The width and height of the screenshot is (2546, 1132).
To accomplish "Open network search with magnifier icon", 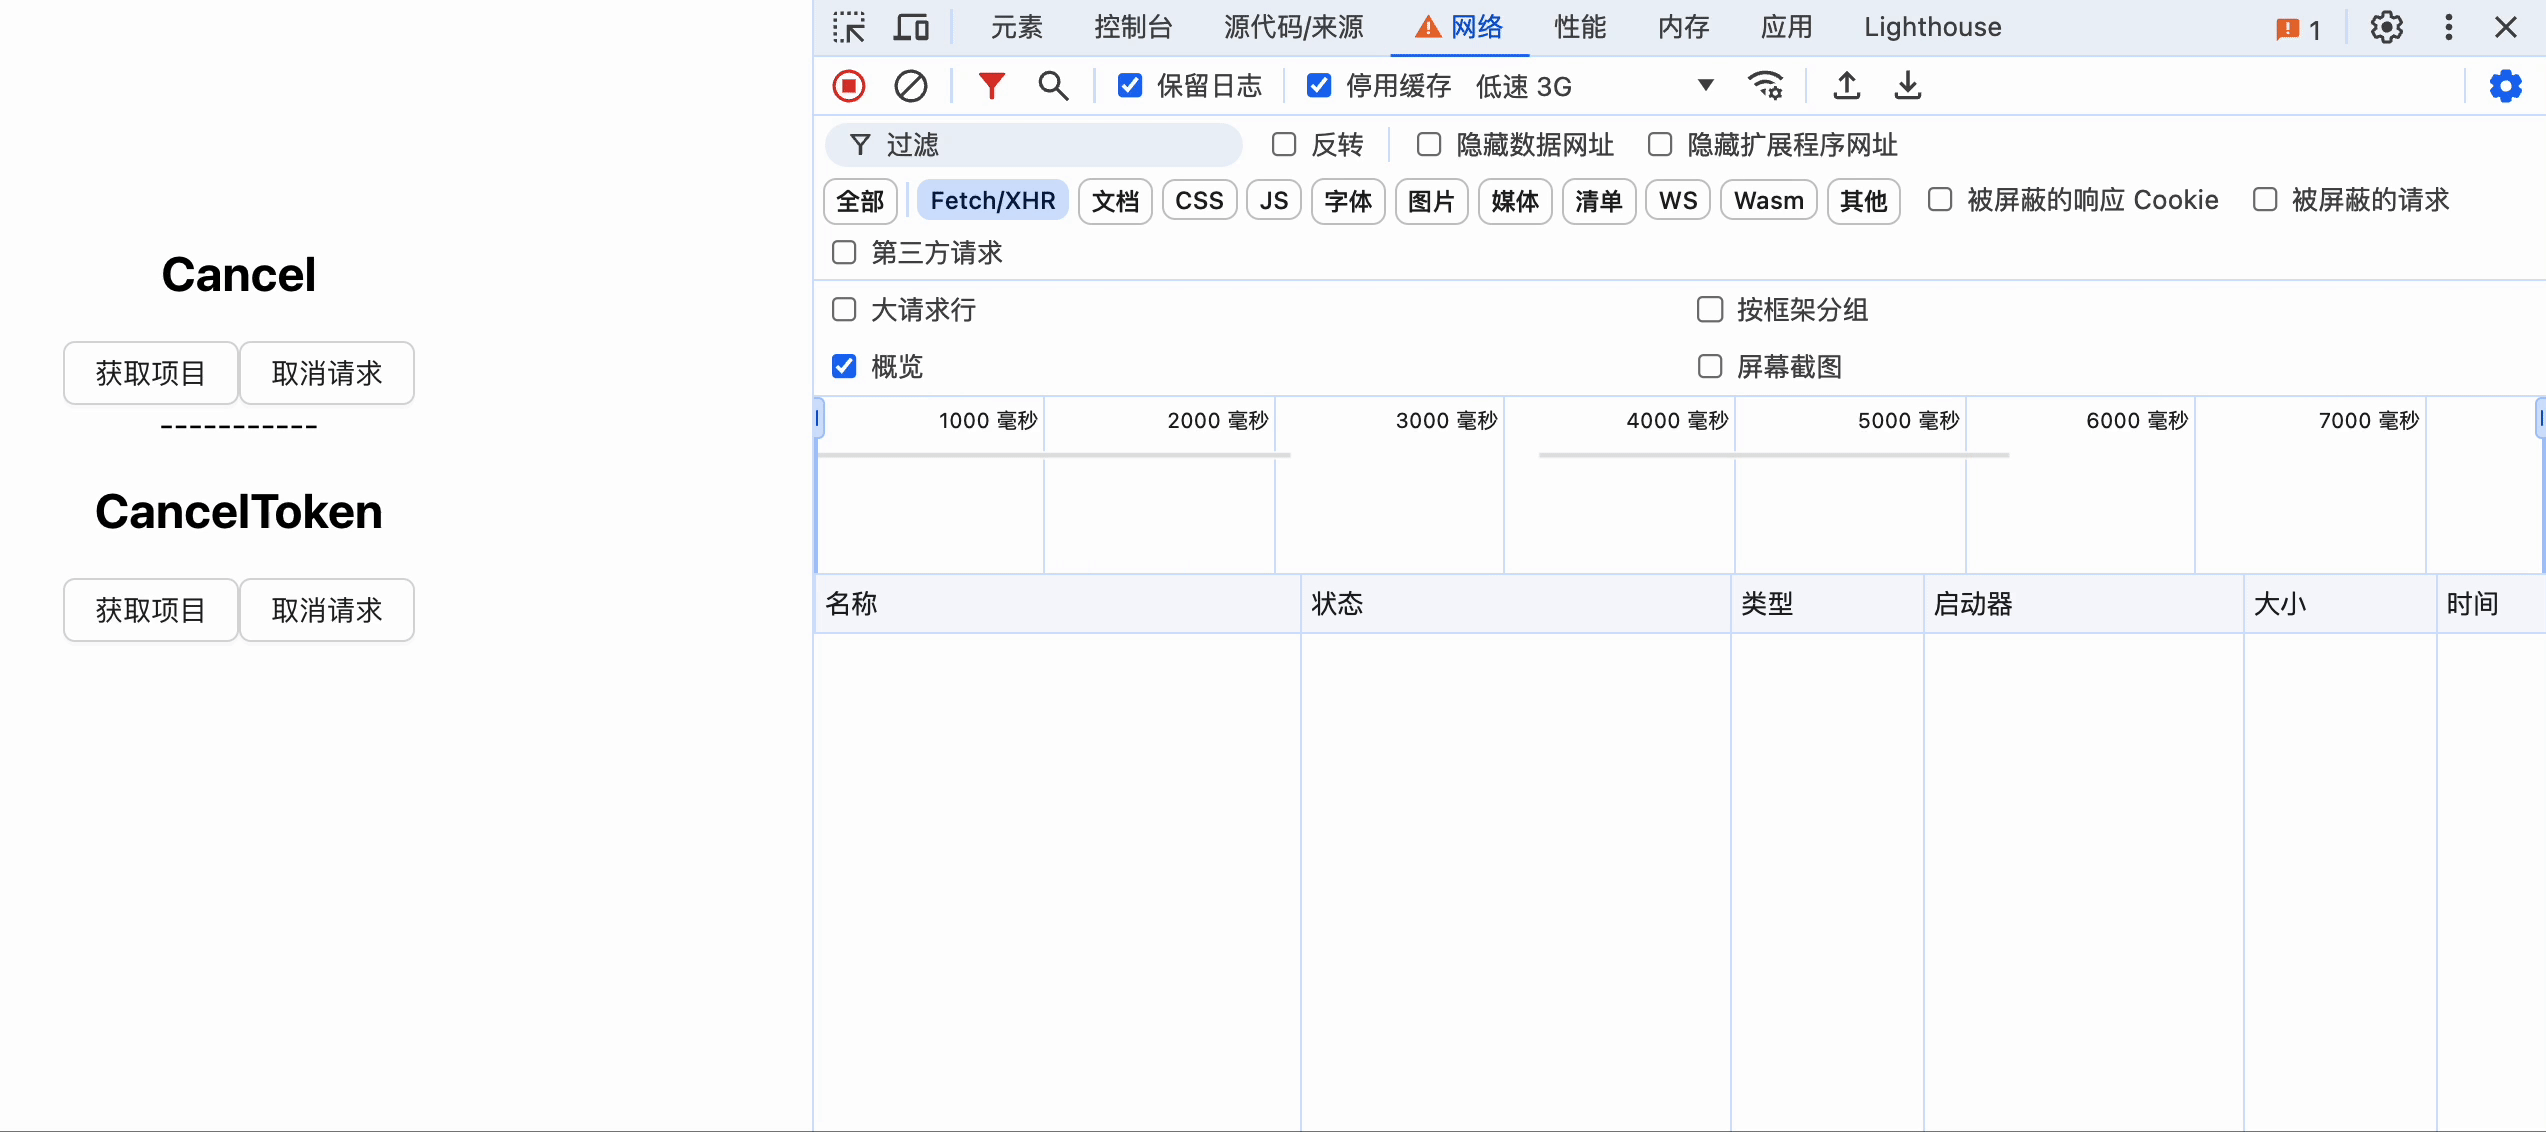I will tap(1053, 86).
